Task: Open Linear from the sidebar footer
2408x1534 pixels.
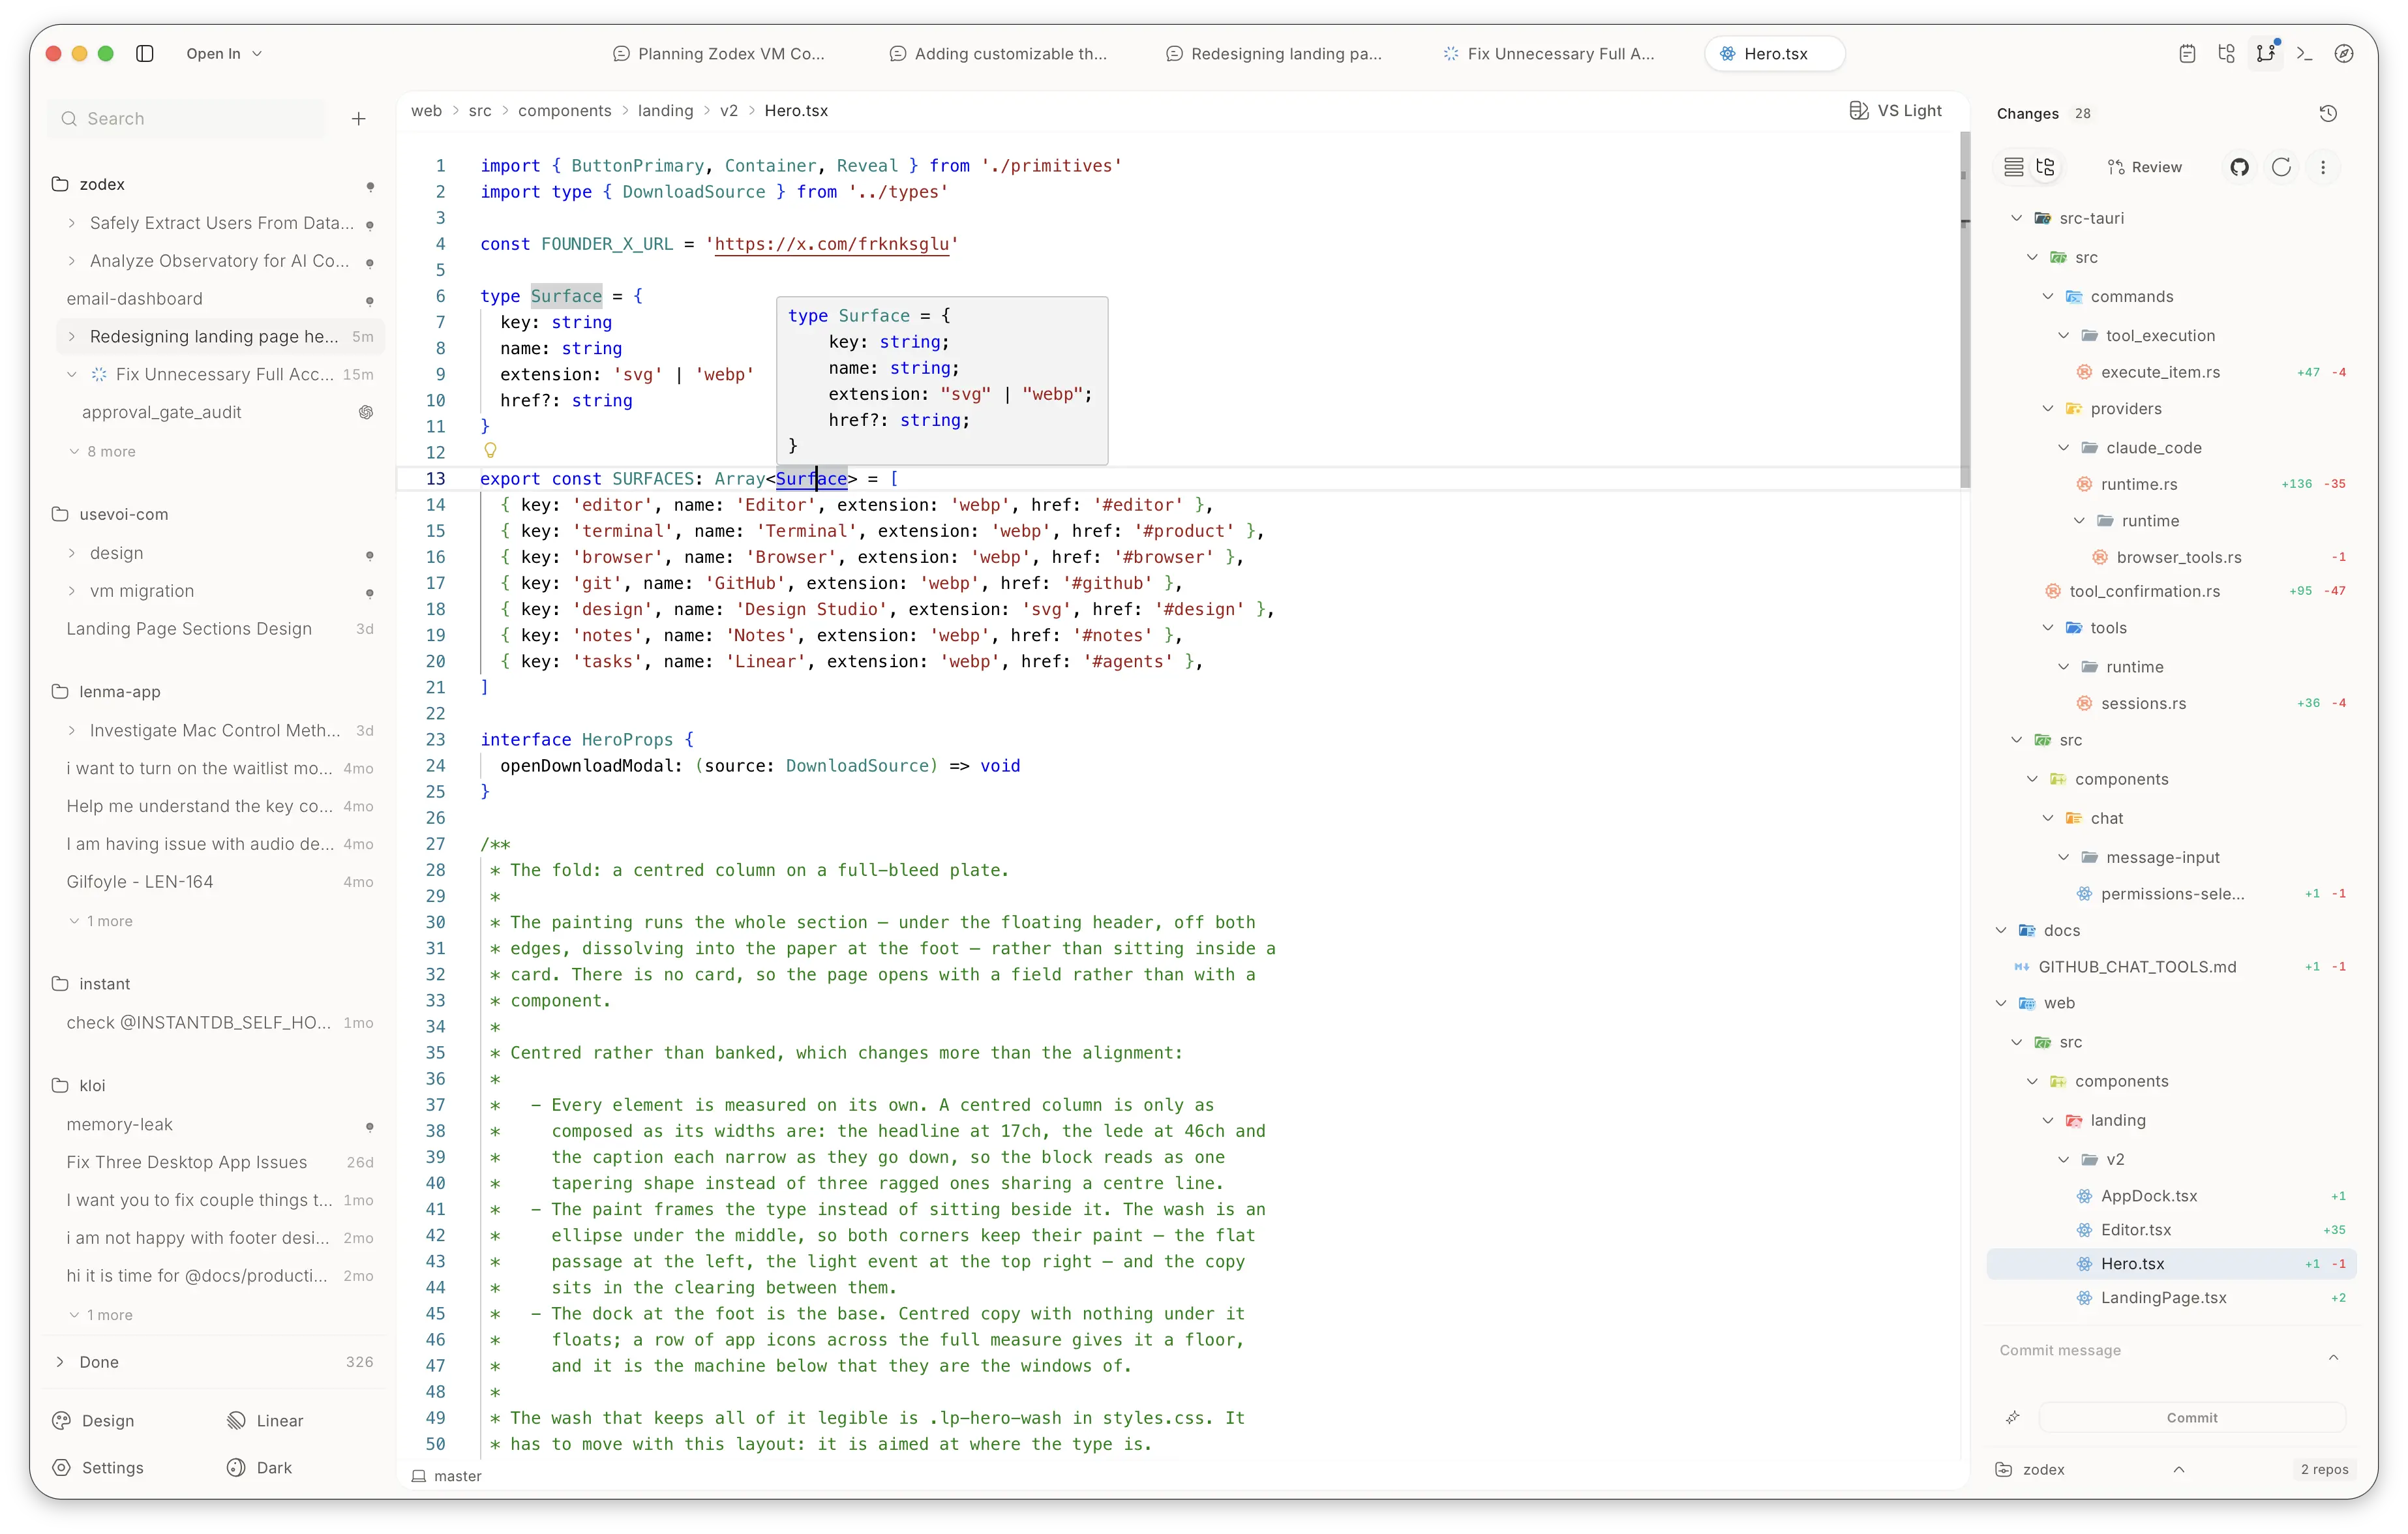Action: point(265,1420)
